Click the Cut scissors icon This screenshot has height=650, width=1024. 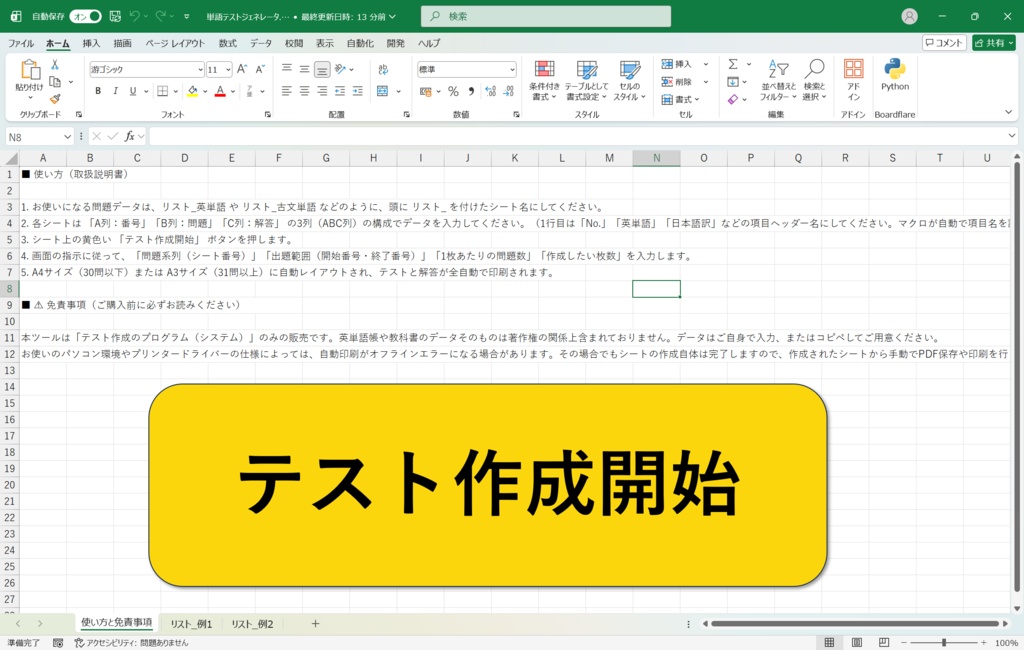tap(55, 65)
